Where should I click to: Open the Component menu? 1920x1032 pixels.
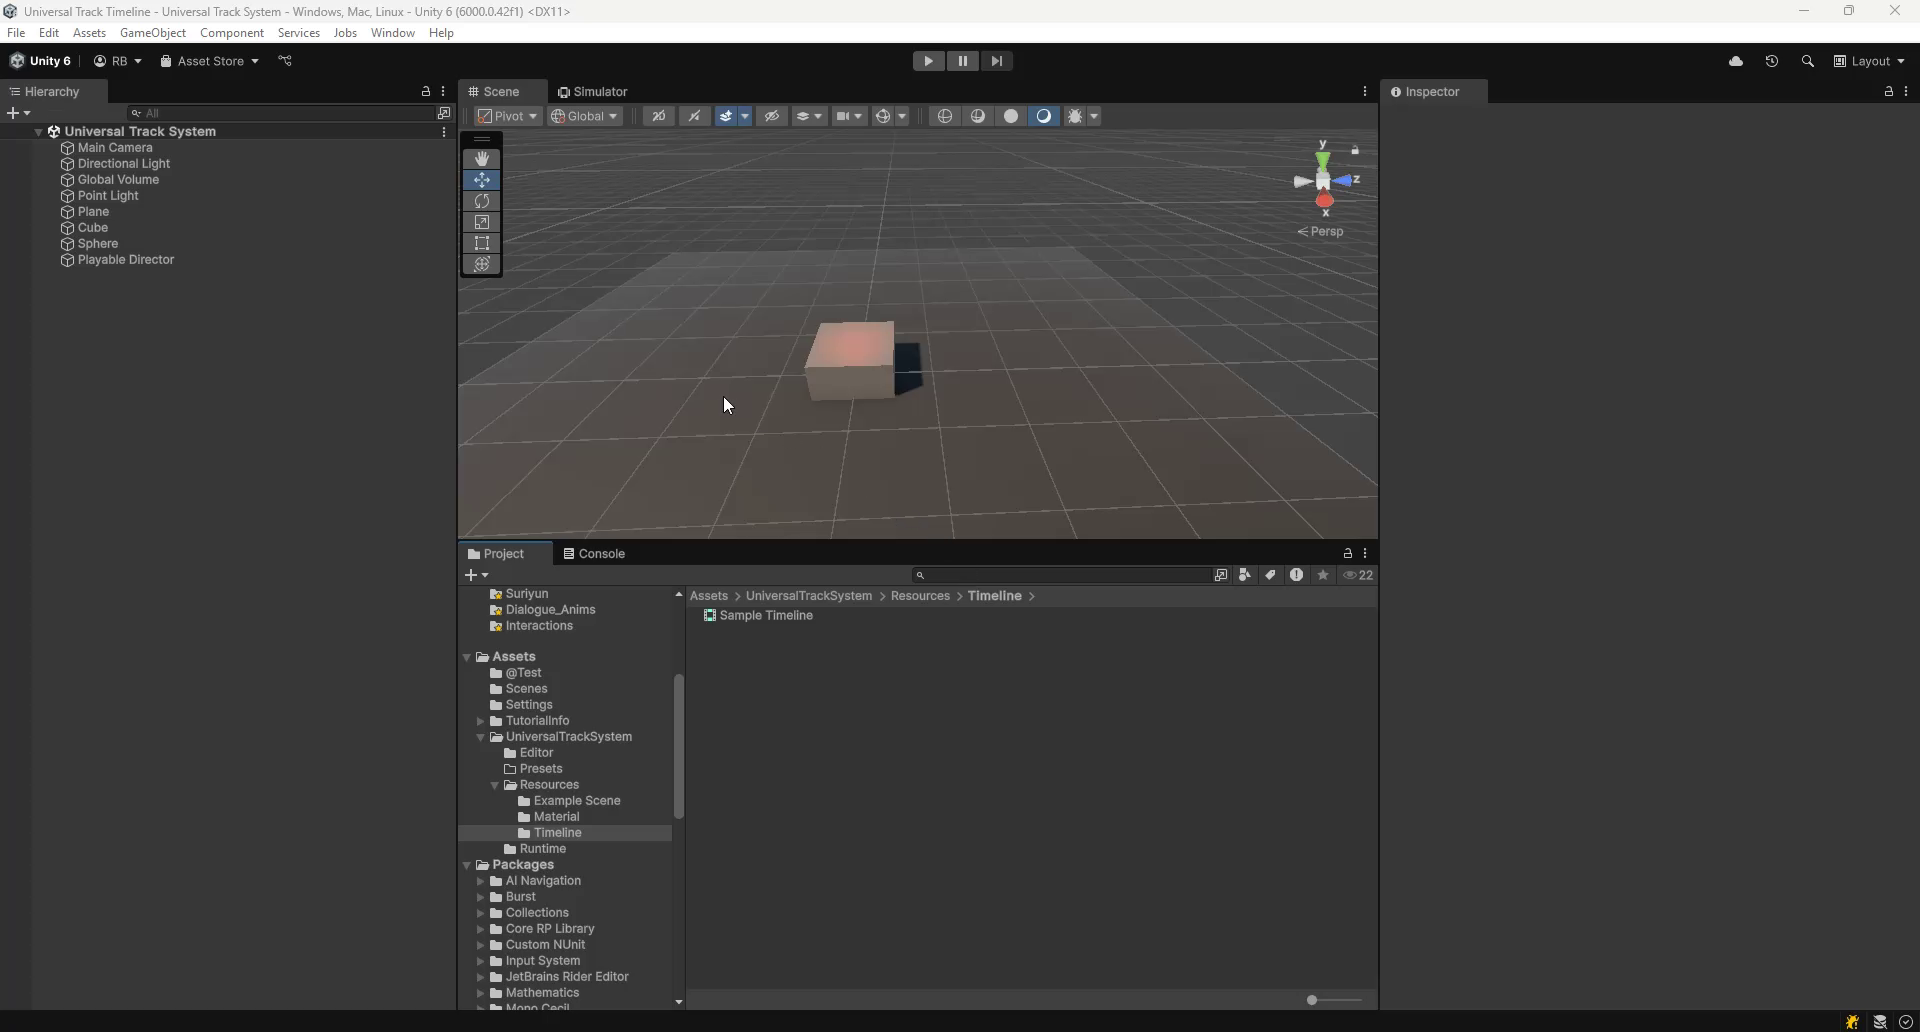coord(232,33)
